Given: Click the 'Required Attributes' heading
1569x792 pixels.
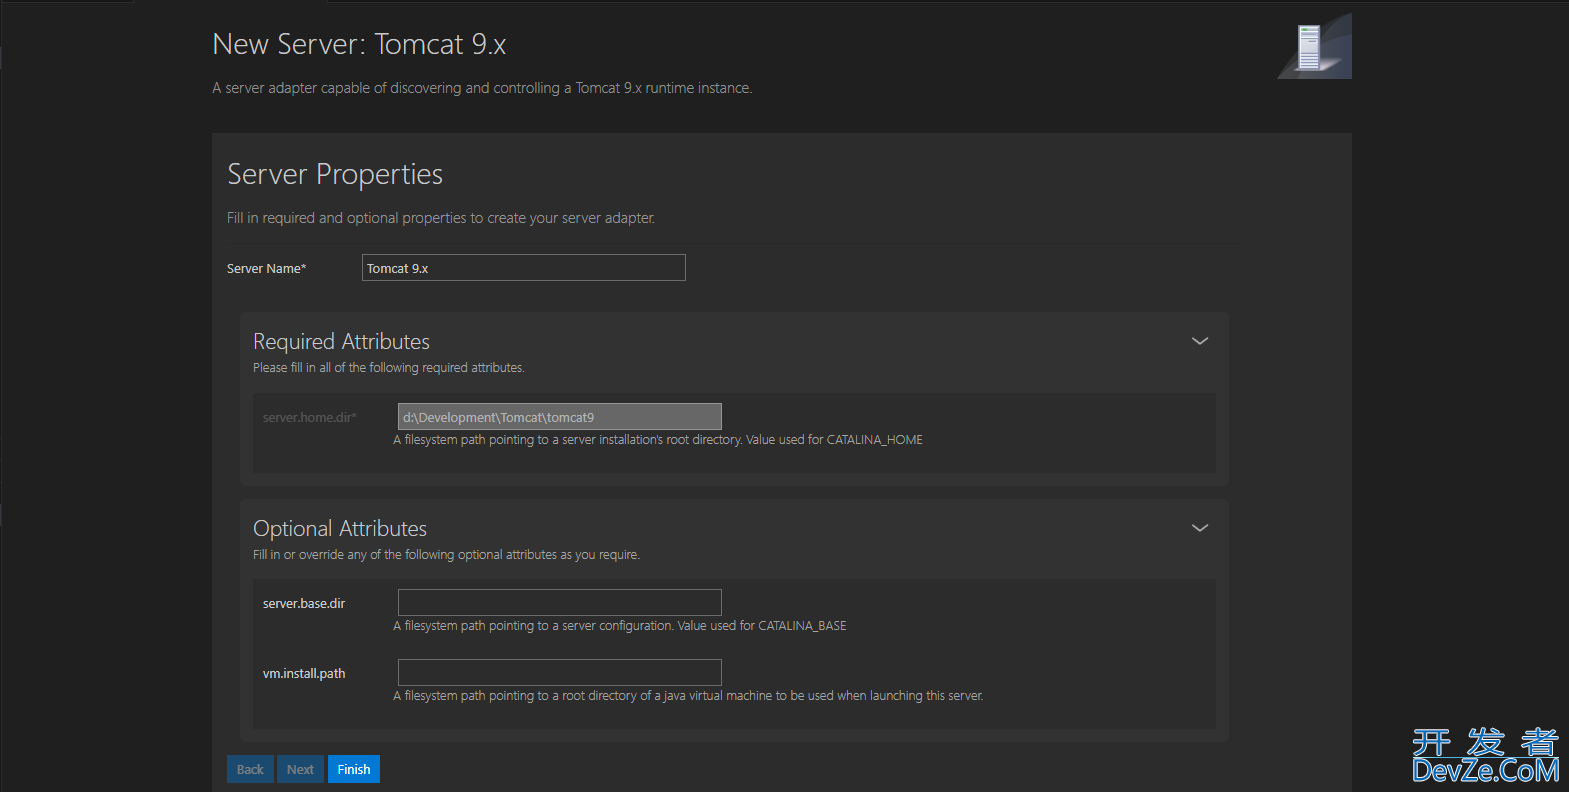Looking at the screenshot, I should tap(341, 341).
